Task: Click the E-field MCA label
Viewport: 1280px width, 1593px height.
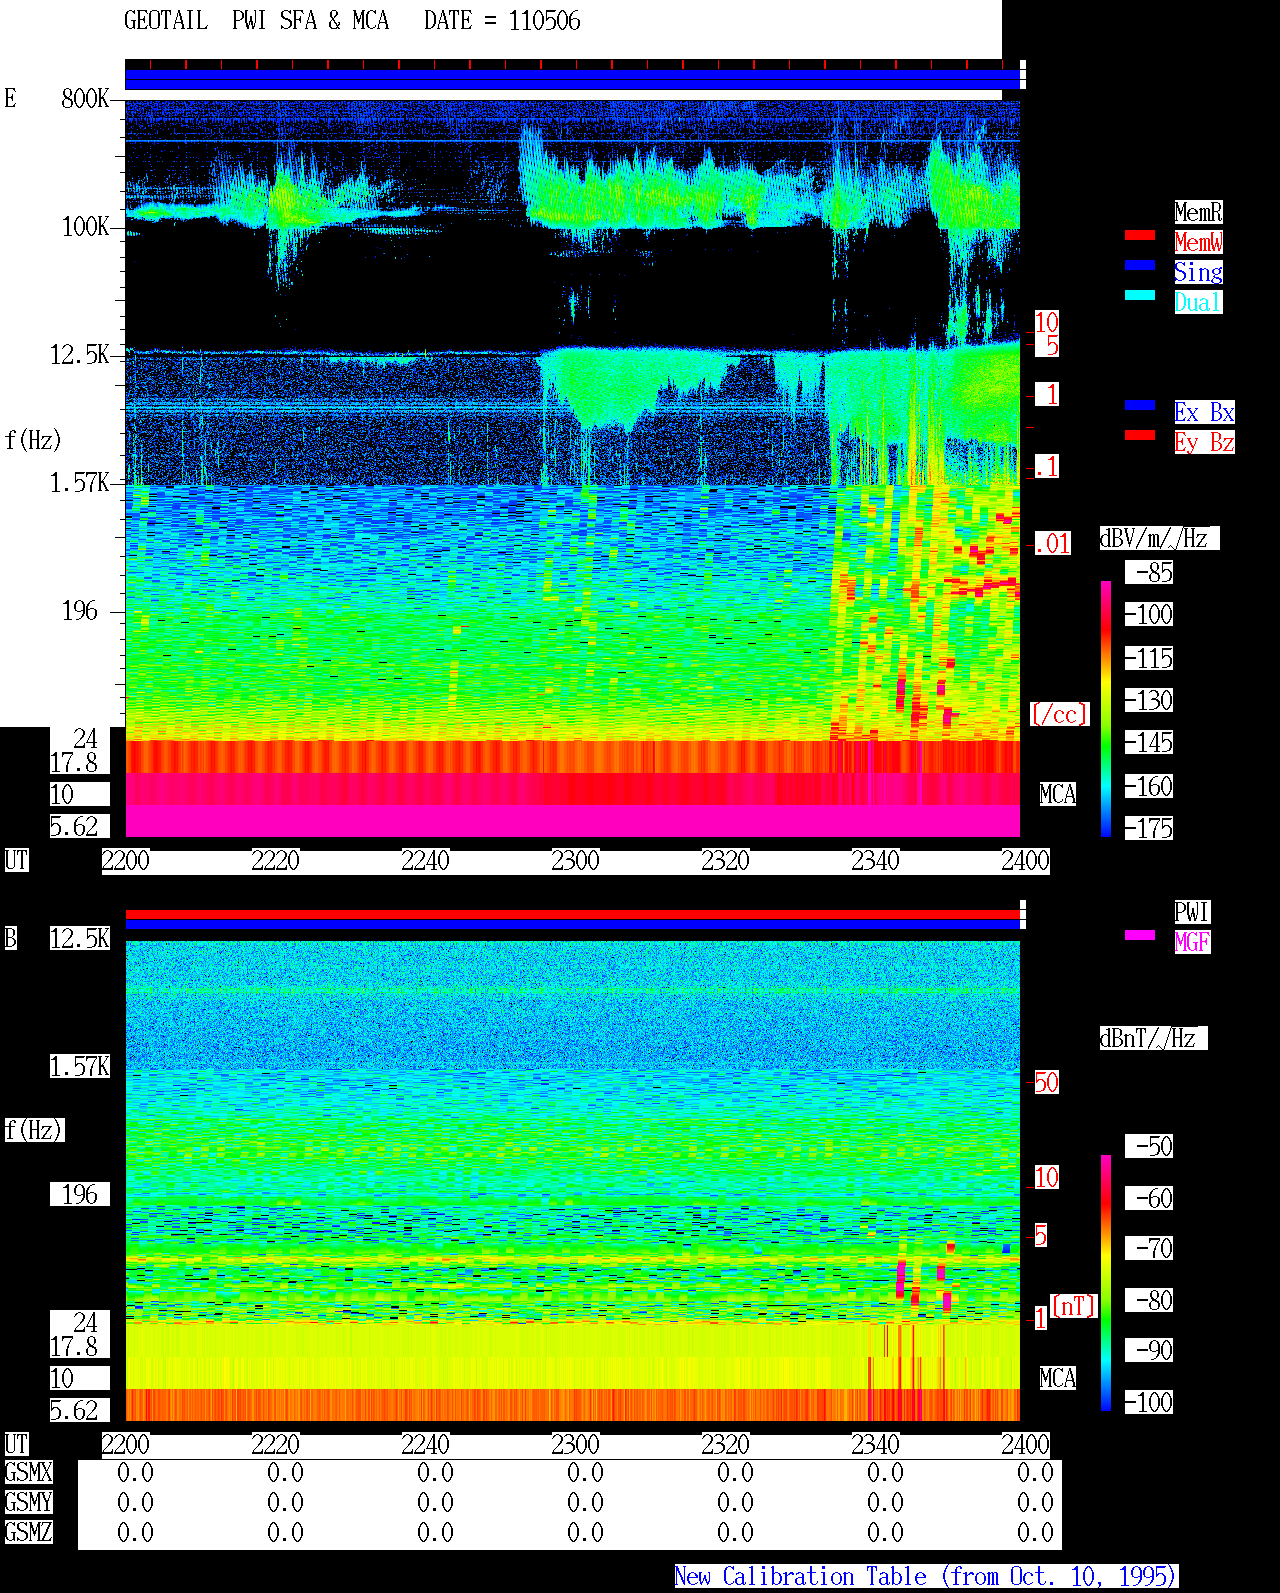Action: (1058, 795)
